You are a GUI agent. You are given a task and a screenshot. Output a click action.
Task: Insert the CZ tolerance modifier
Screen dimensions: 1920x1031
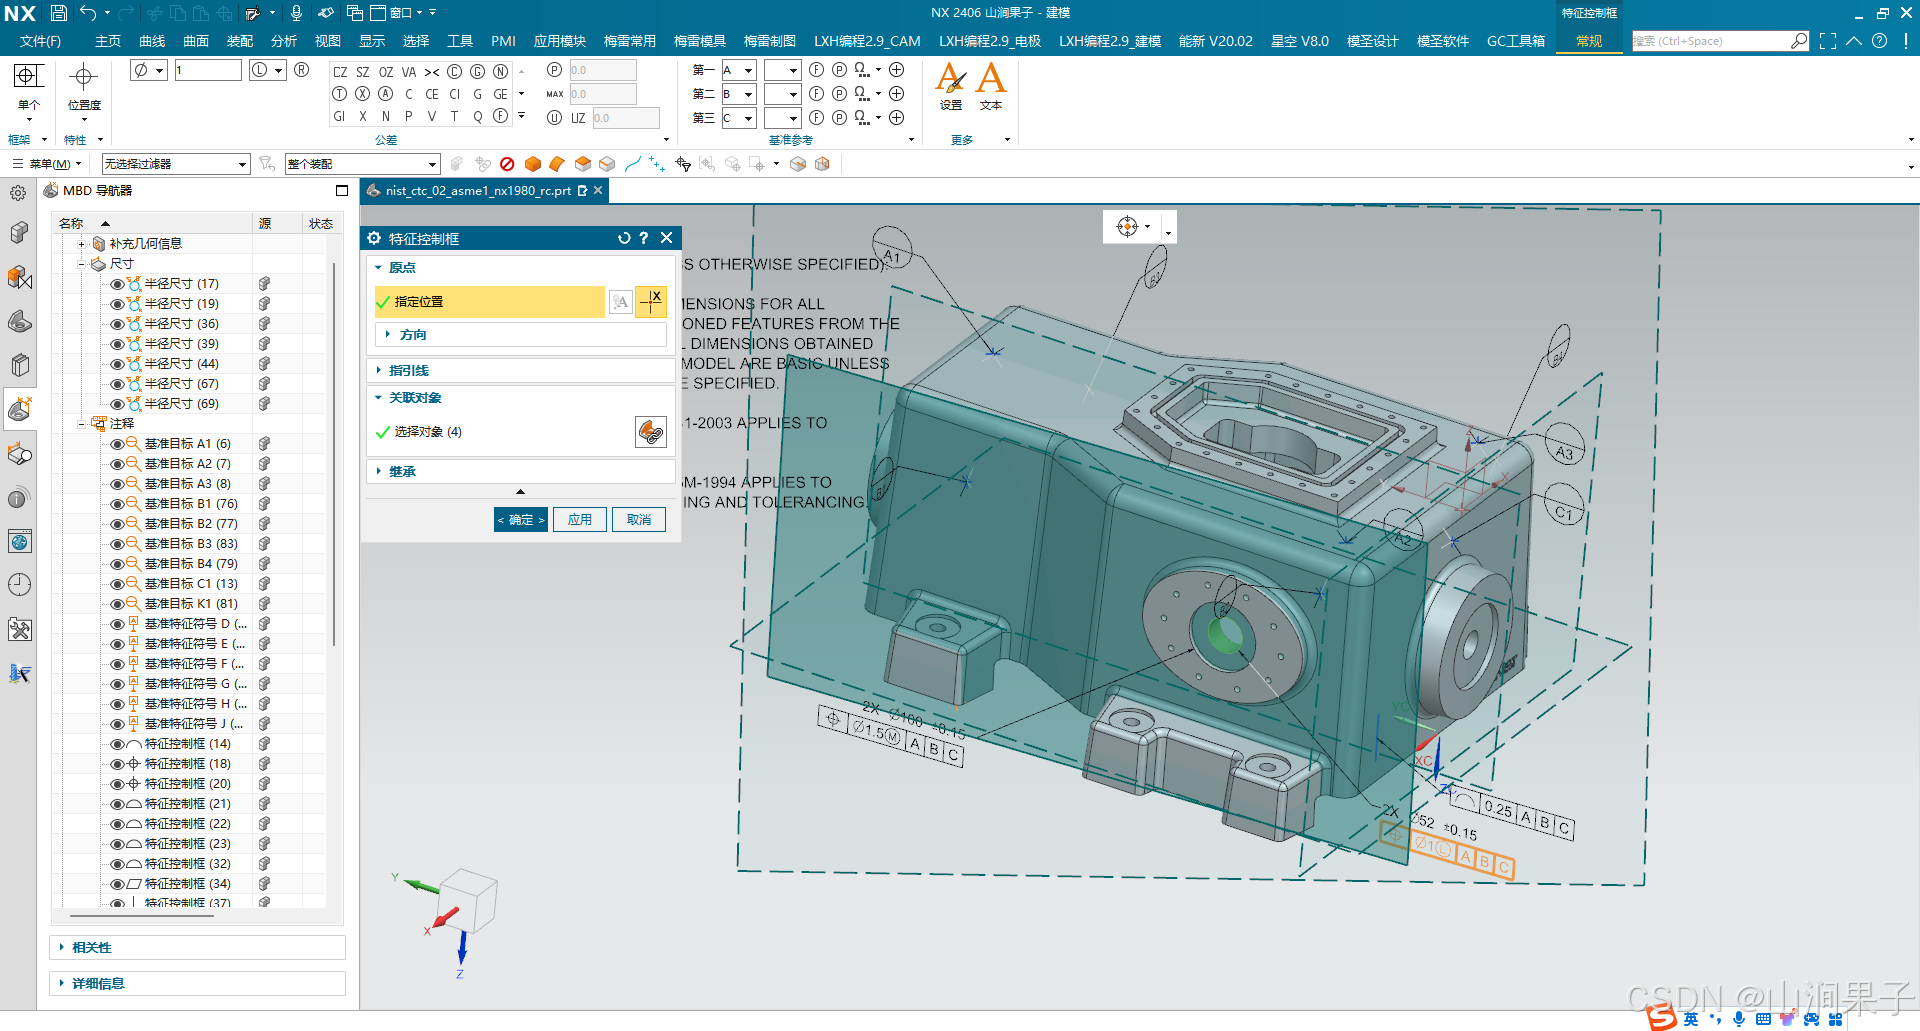coord(340,72)
